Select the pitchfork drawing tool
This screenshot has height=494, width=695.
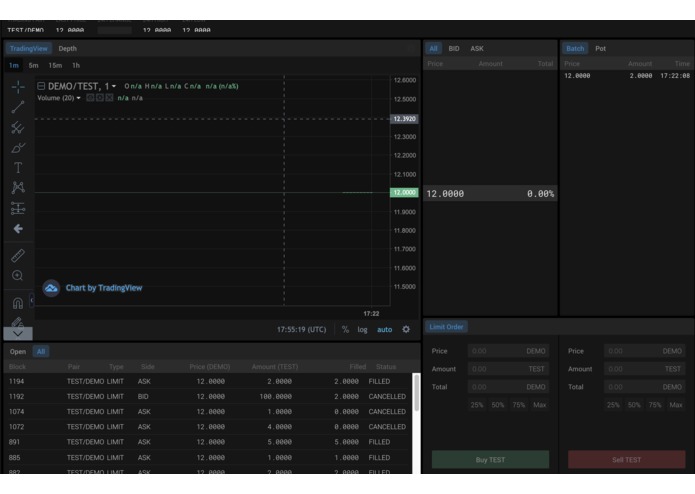click(18, 128)
